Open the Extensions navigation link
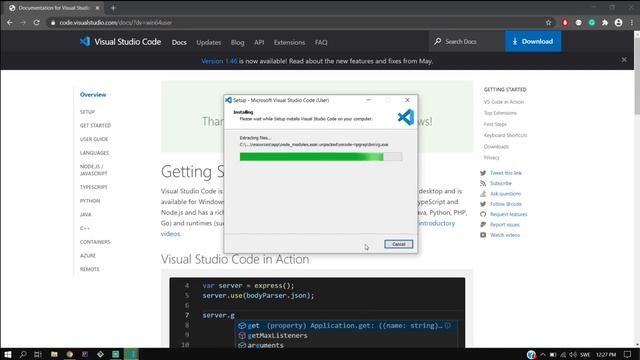Image resolution: width=640 pixels, height=360 pixels. click(289, 42)
